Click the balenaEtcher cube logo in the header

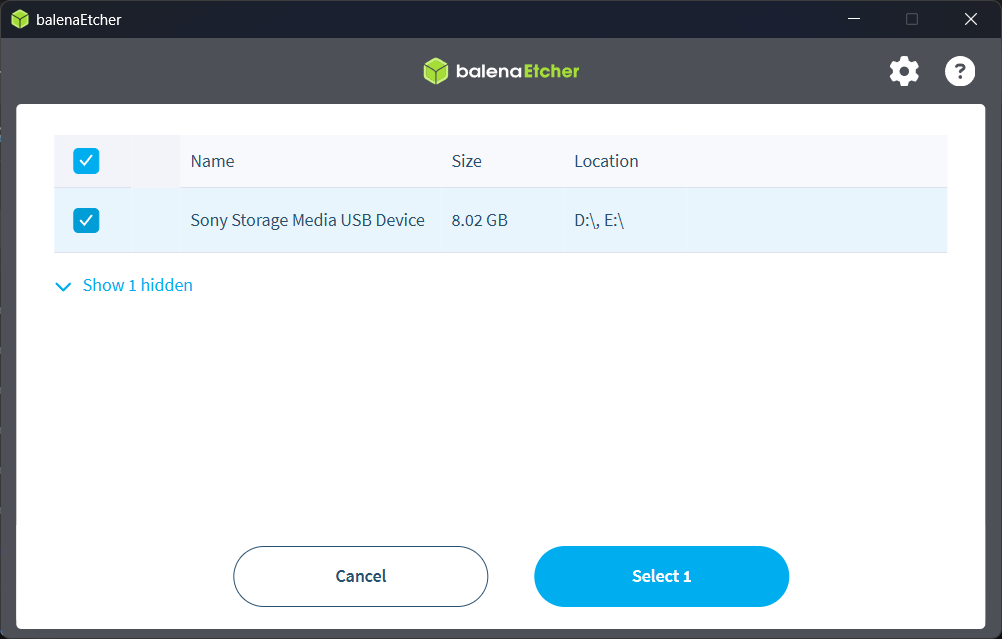pos(435,70)
